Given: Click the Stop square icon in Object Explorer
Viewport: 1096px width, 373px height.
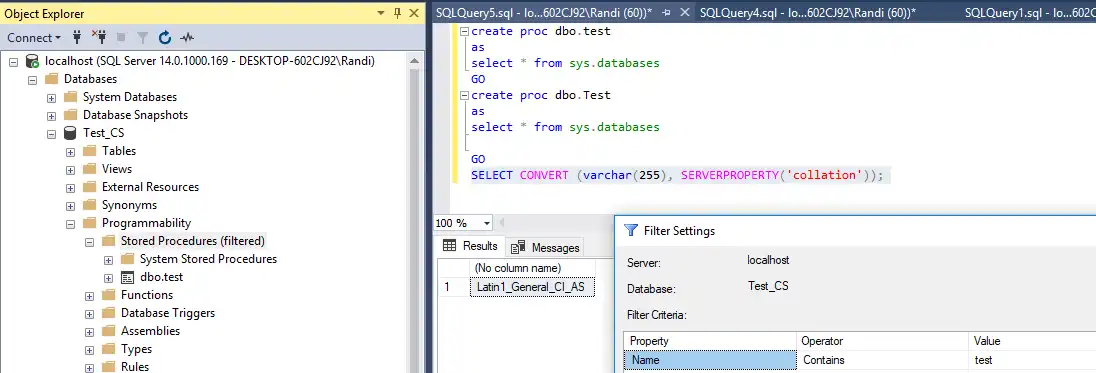Looking at the screenshot, I should point(121,38).
